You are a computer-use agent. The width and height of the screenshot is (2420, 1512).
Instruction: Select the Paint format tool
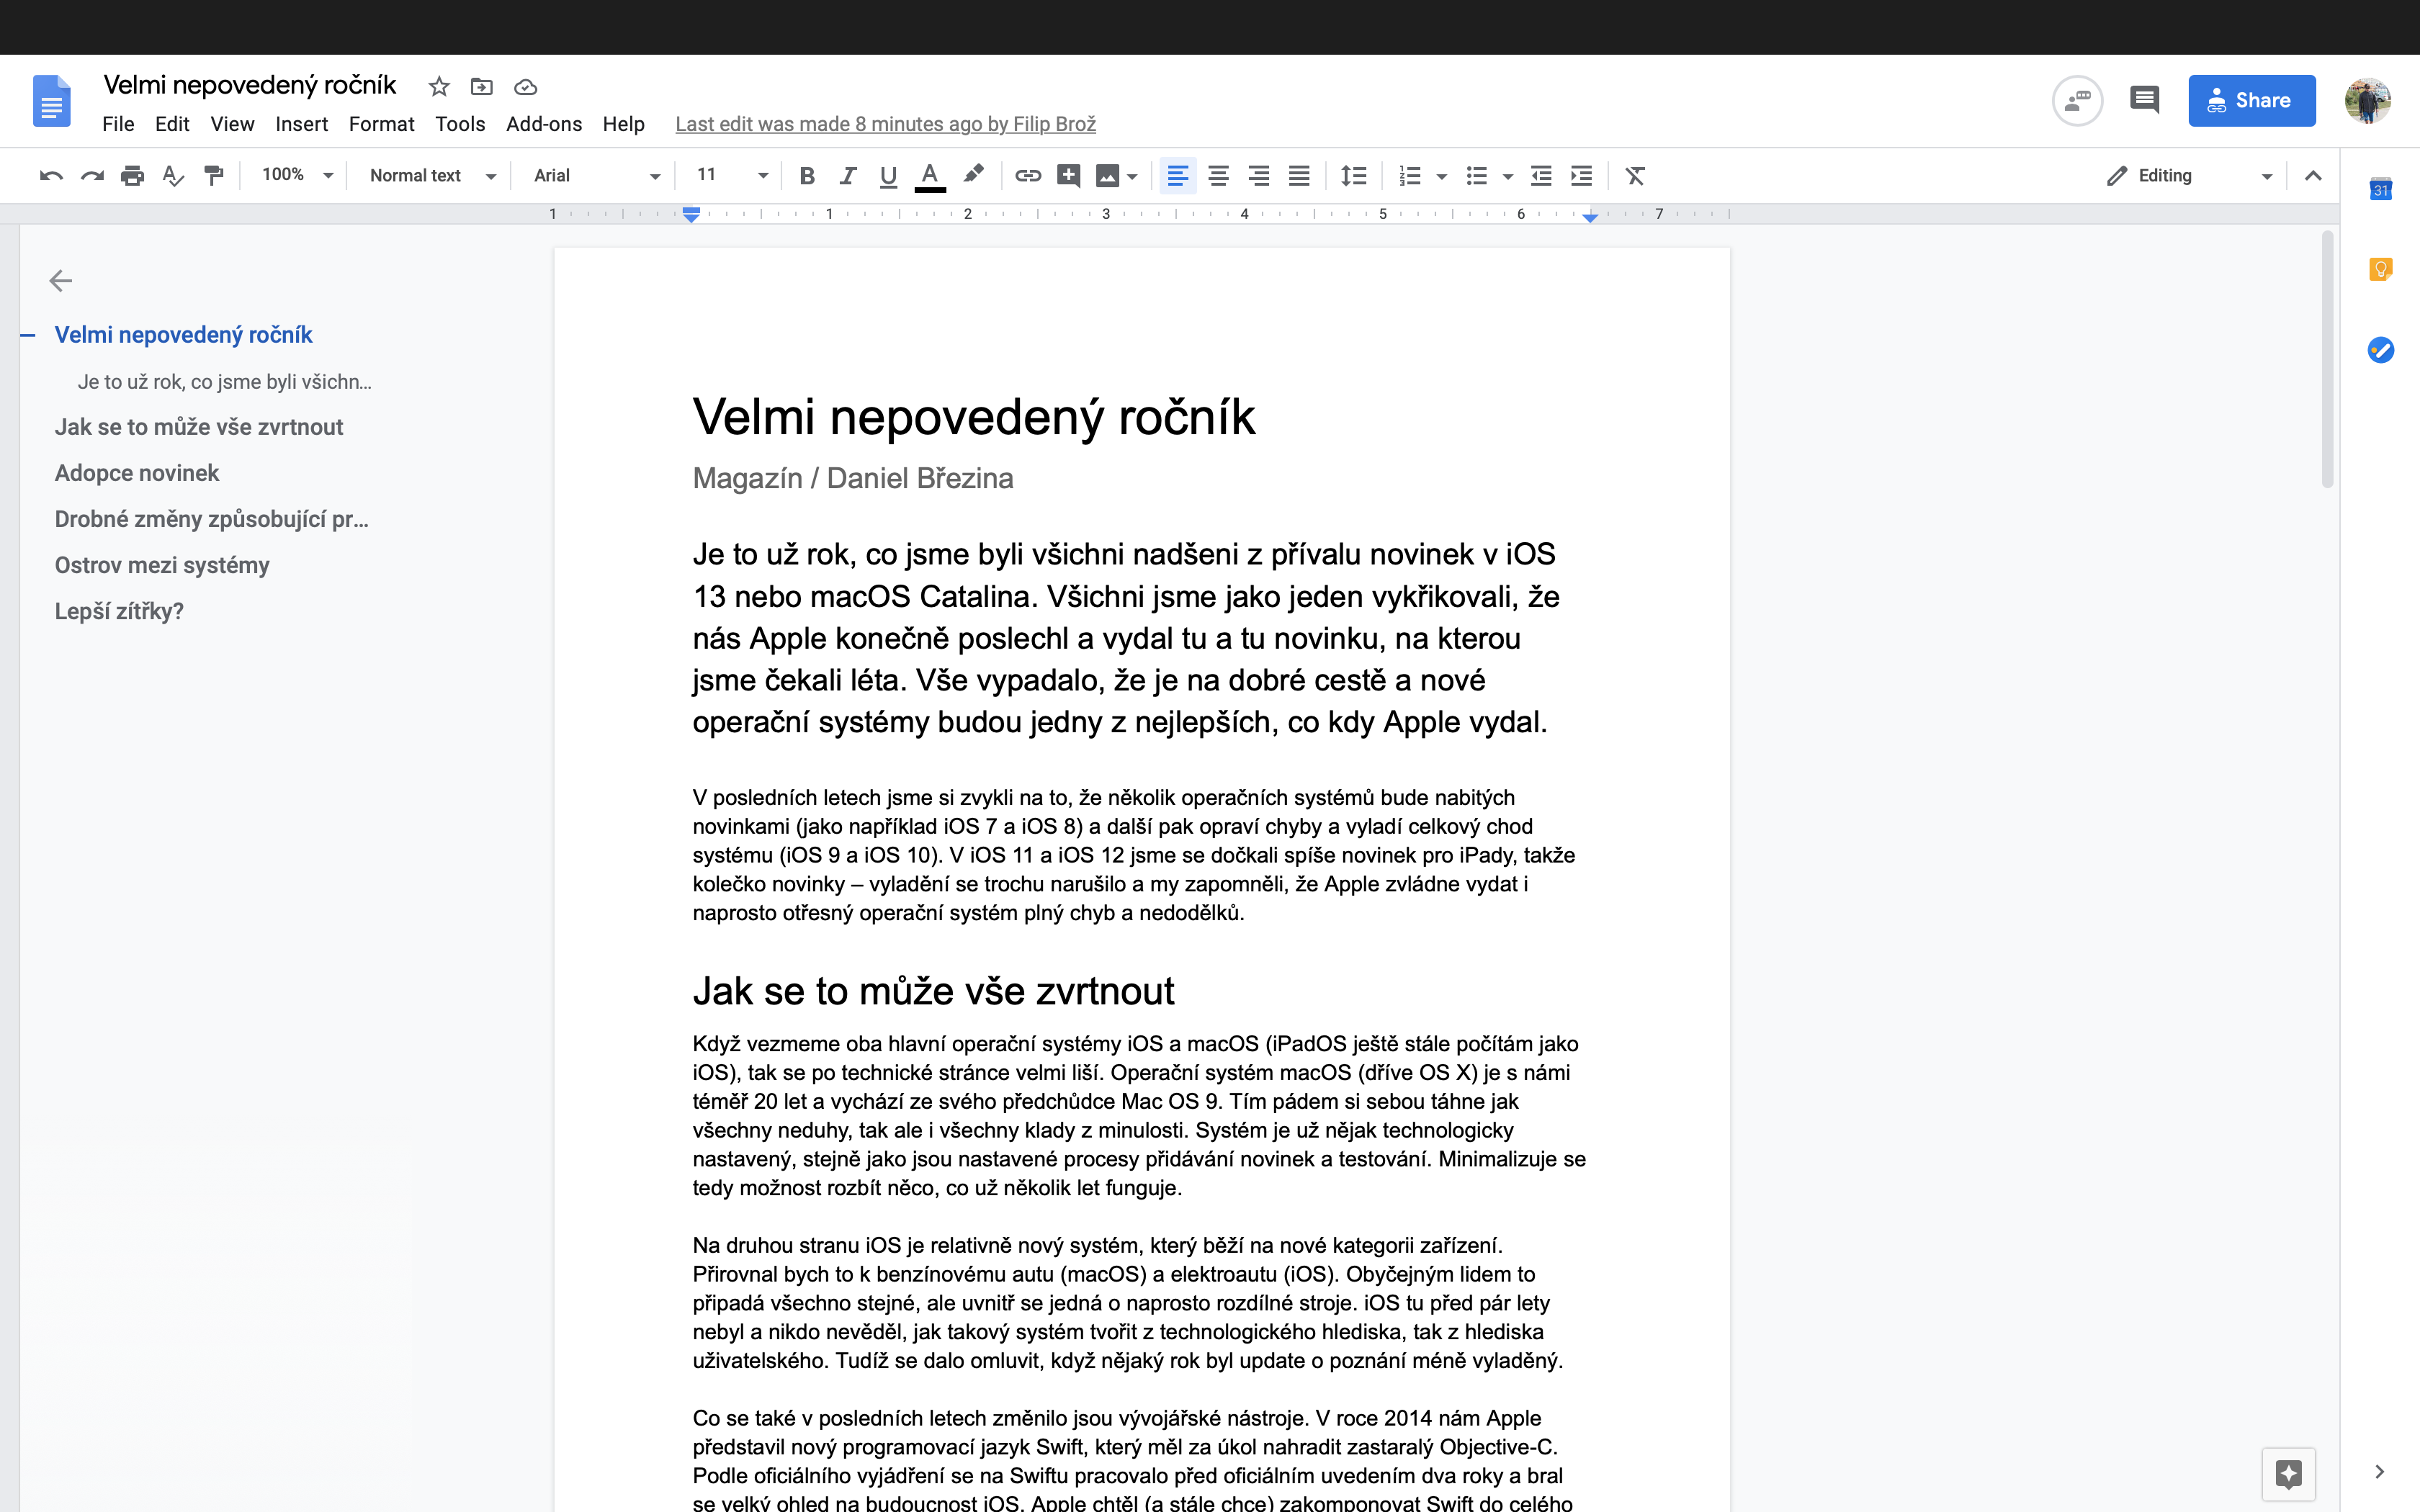point(213,176)
